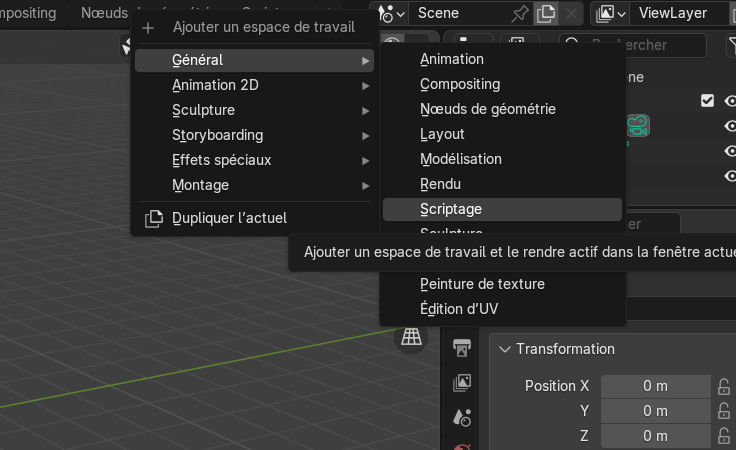Collapse the Transformation panel
This screenshot has height=450, width=736.
503,349
